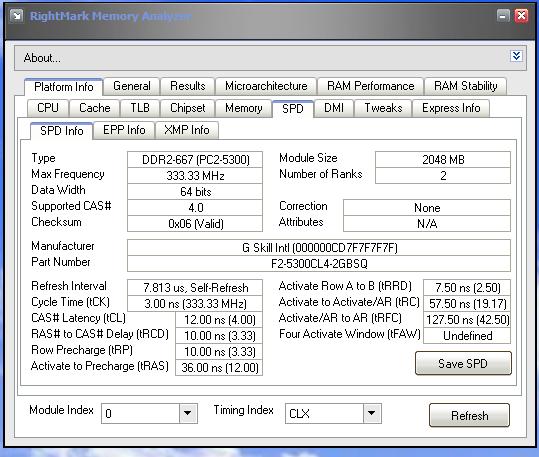The image size is (539, 457).
Task: Click the 127.50 ns (42.50) tRFC value
Action: (x=467, y=319)
